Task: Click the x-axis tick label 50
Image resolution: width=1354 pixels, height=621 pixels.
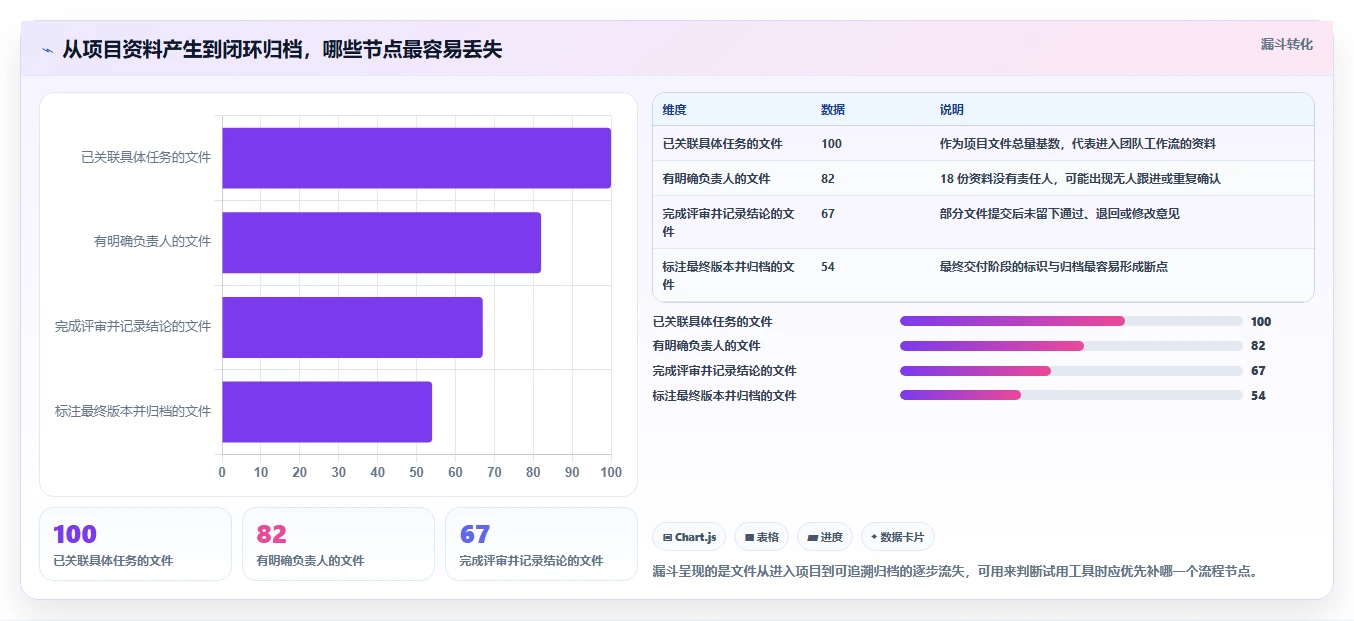Action: (416, 472)
